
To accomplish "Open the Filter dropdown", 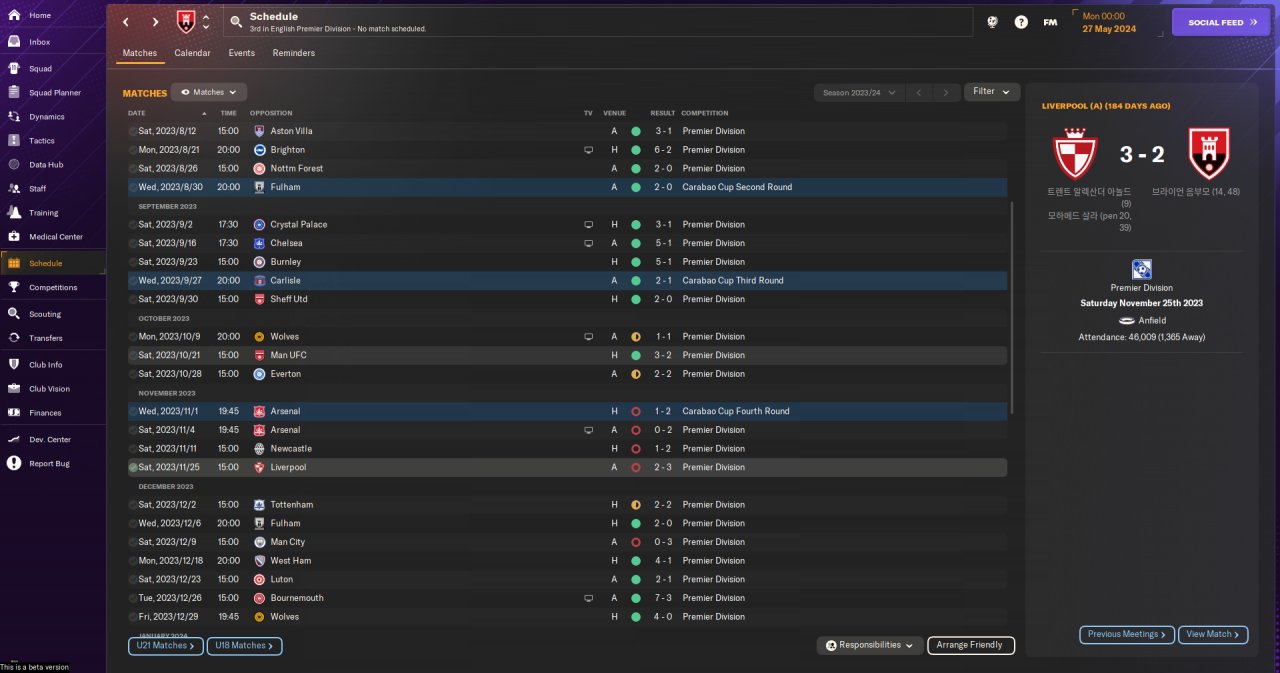I will [992, 92].
